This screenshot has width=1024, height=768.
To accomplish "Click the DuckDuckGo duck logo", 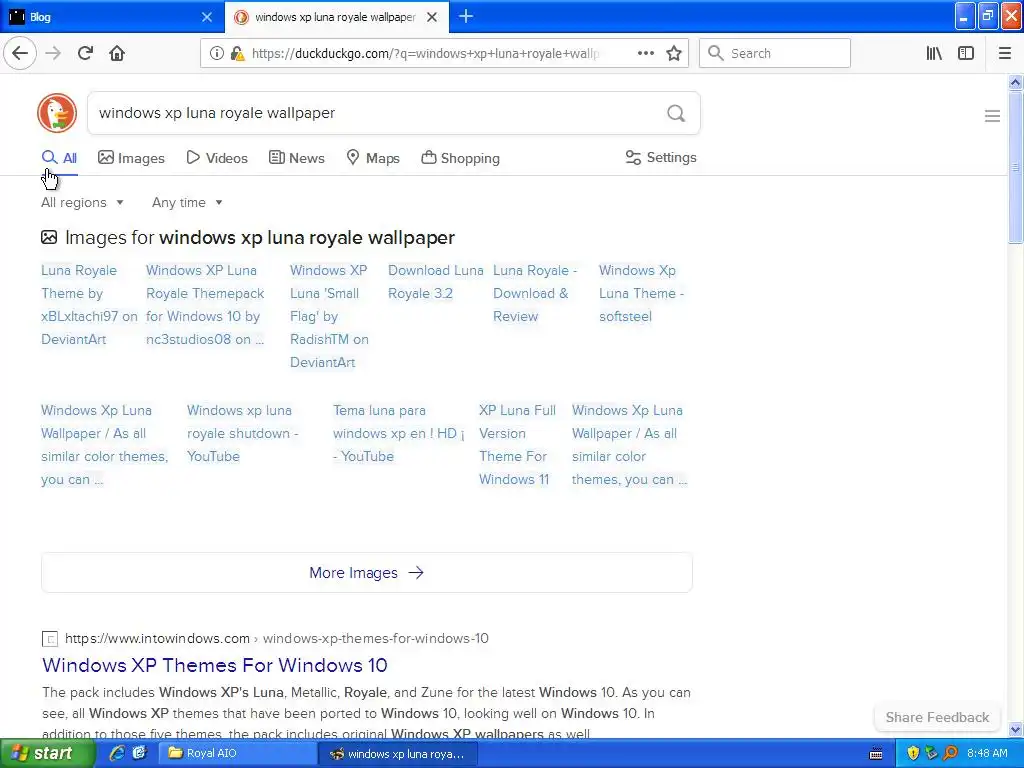I will tap(57, 113).
